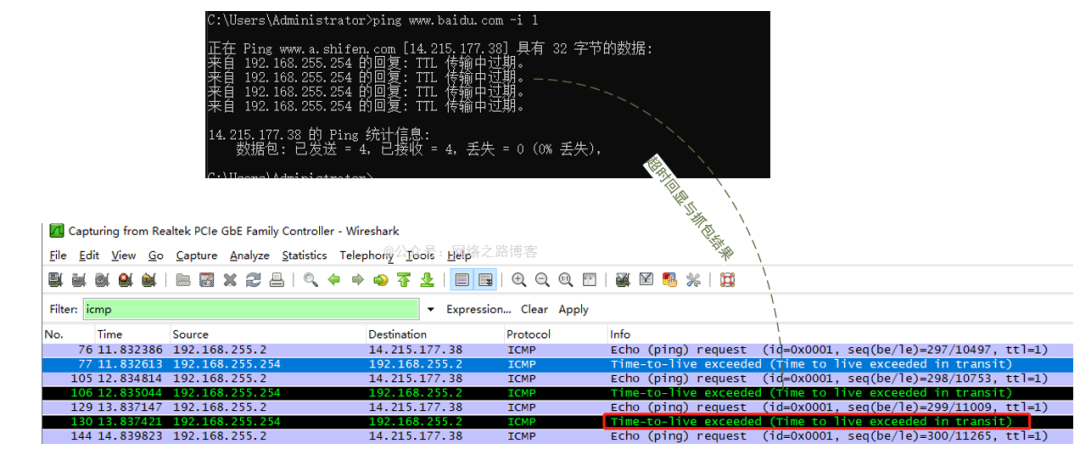
Task: Open the Analyze menu
Action: (250, 255)
